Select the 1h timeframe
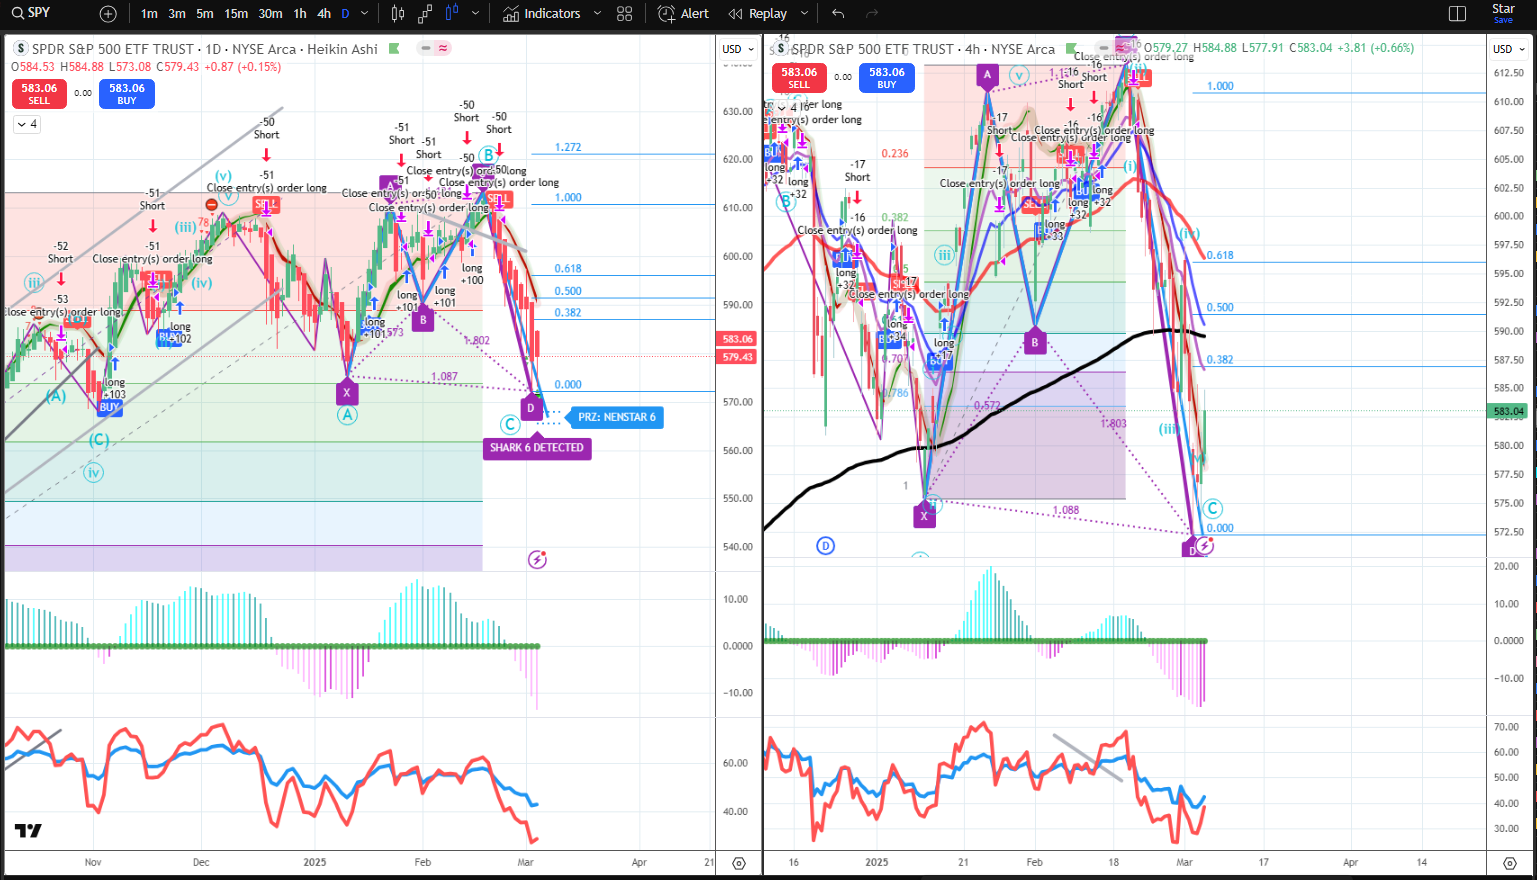The image size is (1537, 880). coord(300,14)
